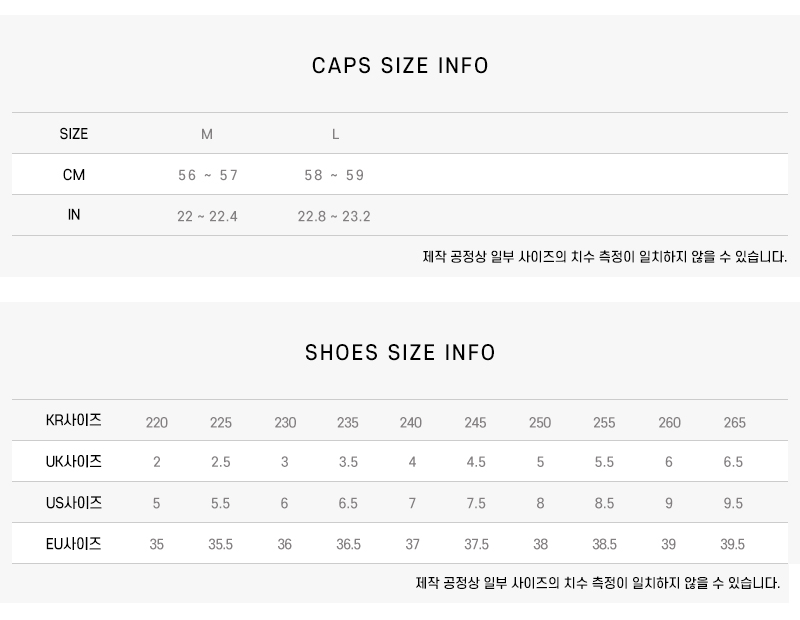This screenshot has height=620, width=800.
Task: Click the 56 ~ 57 CM value
Action: click(208, 175)
